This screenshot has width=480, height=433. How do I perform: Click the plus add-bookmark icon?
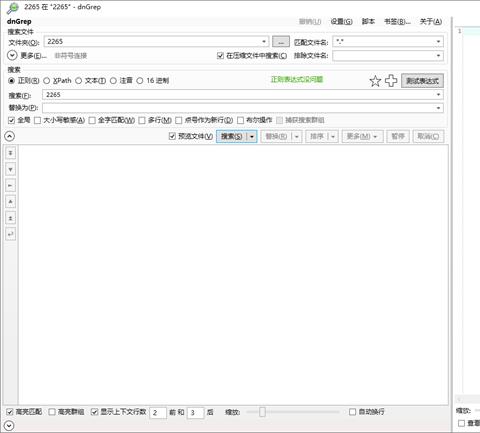391,81
